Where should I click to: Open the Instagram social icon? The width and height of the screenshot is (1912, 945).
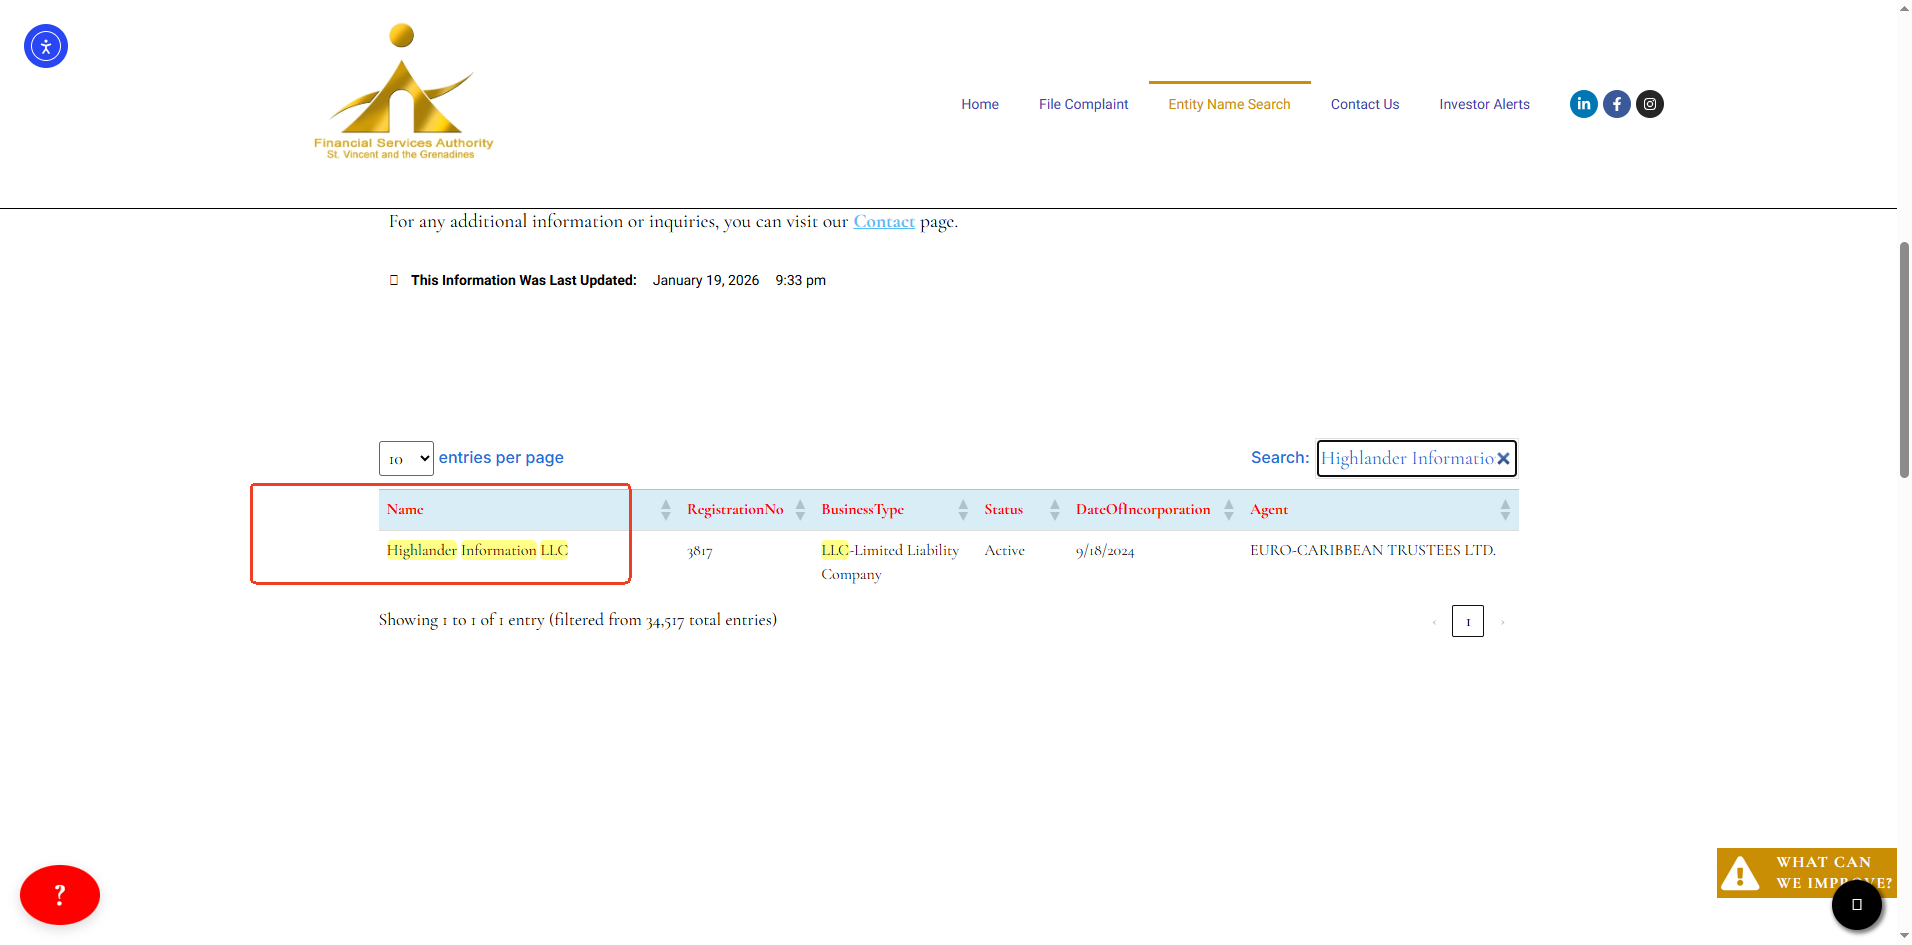(x=1649, y=104)
